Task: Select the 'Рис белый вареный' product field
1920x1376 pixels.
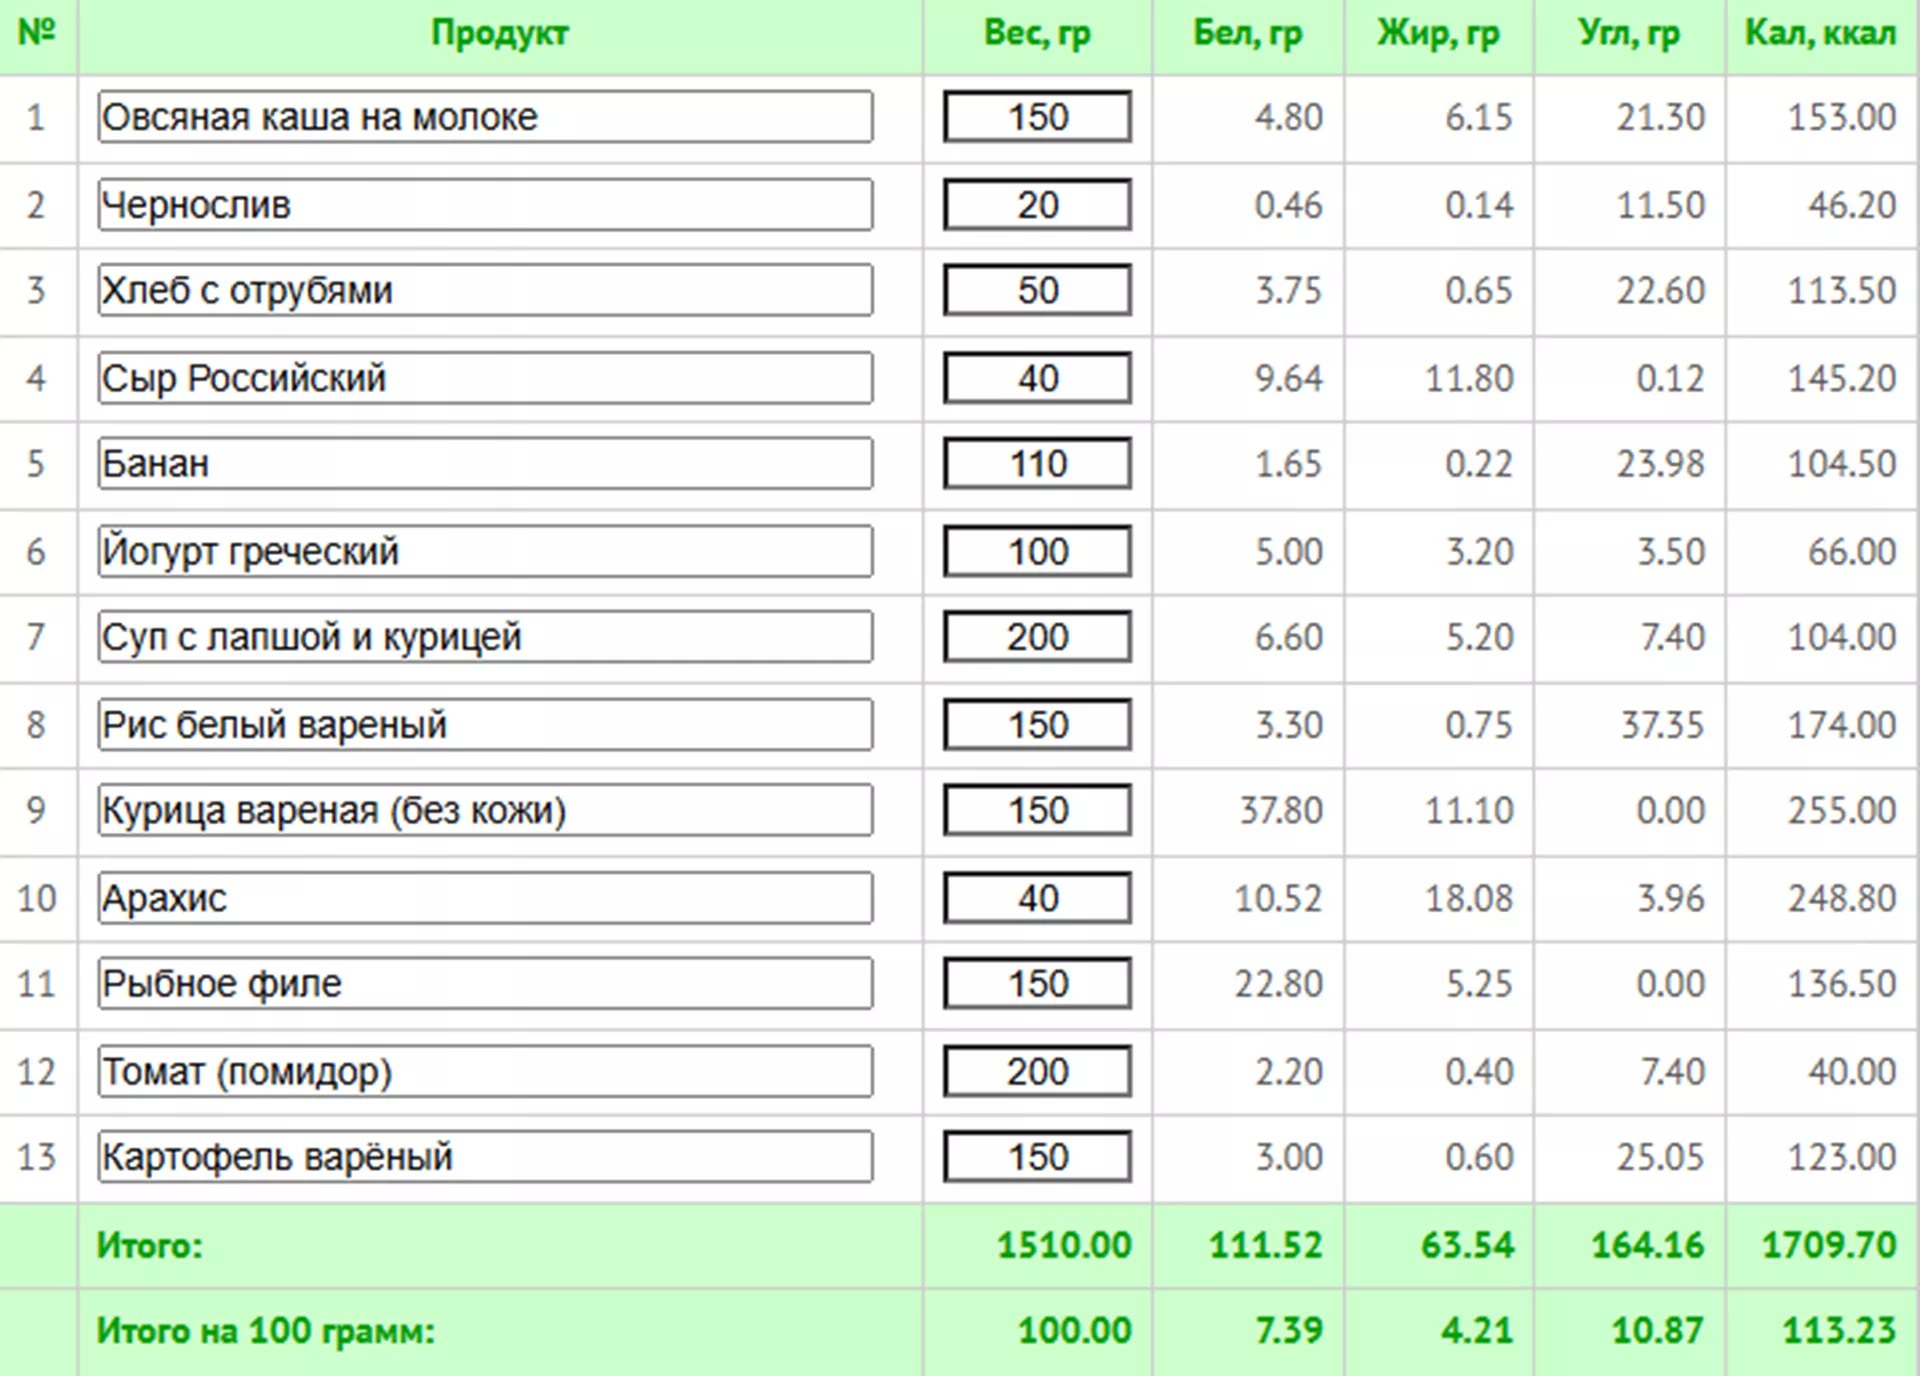Action: pos(485,725)
